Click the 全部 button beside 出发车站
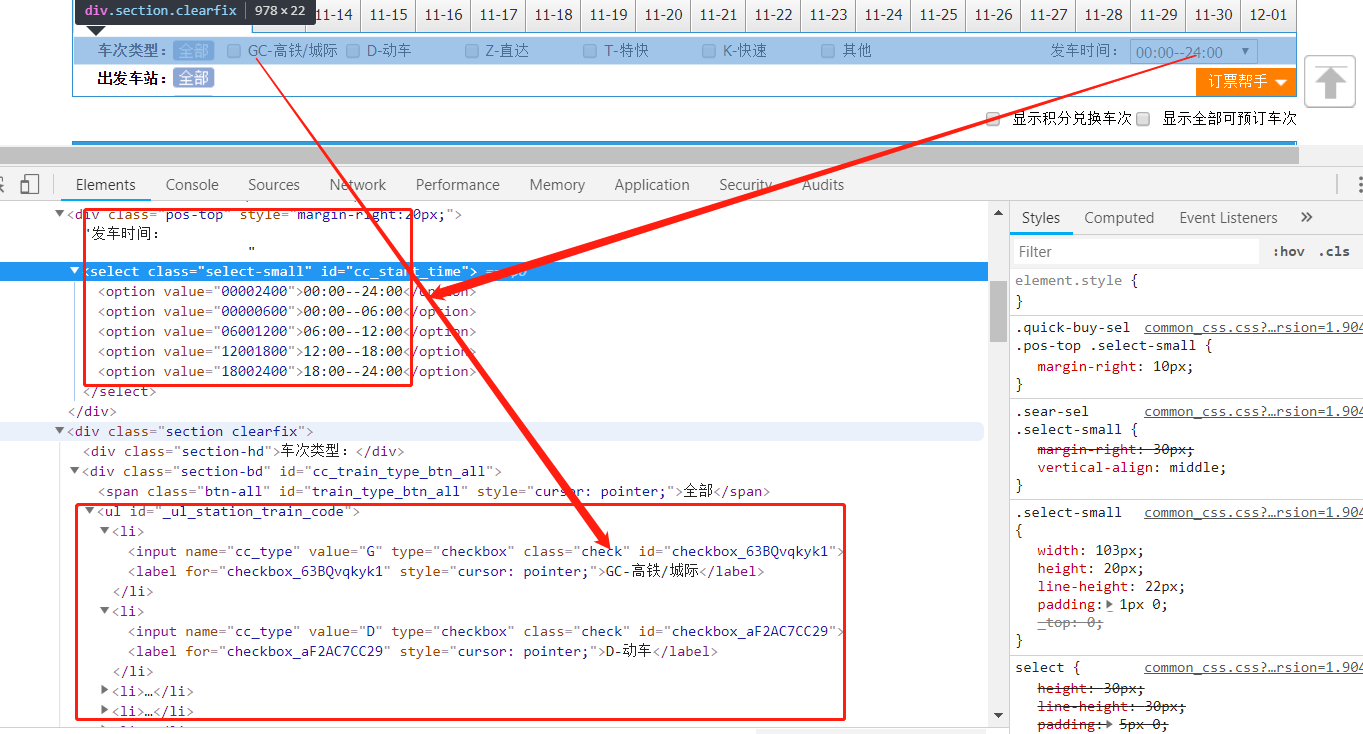The image size is (1363, 734). (193, 77)
